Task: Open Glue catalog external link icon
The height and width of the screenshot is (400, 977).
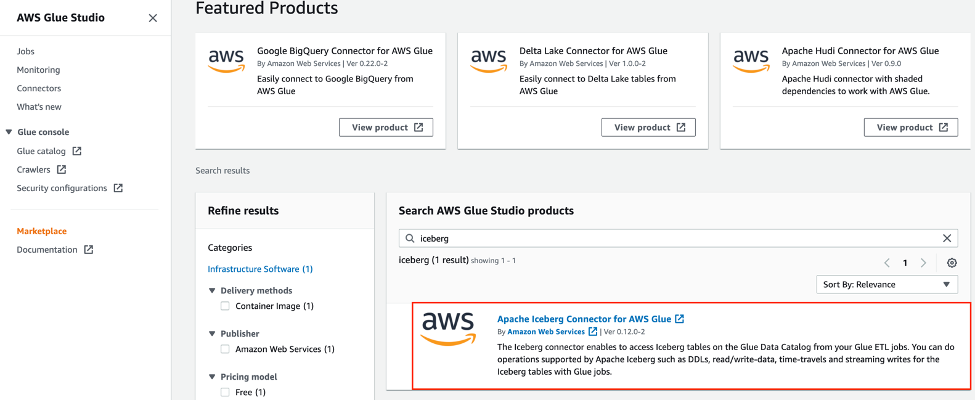Action: 77,151
